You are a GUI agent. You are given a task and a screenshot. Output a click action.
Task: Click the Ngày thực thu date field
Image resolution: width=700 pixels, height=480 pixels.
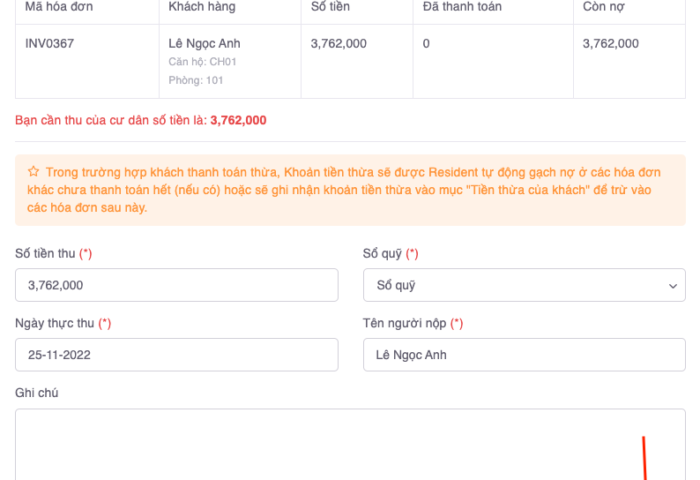click(x=177, y=355)
